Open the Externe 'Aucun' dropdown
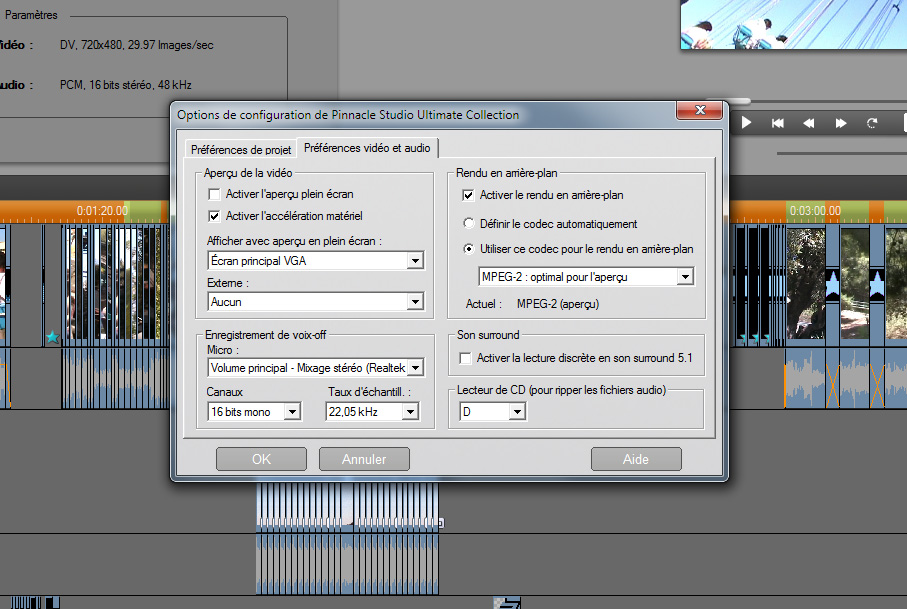 pyautogui.click(x=316, y=301)
